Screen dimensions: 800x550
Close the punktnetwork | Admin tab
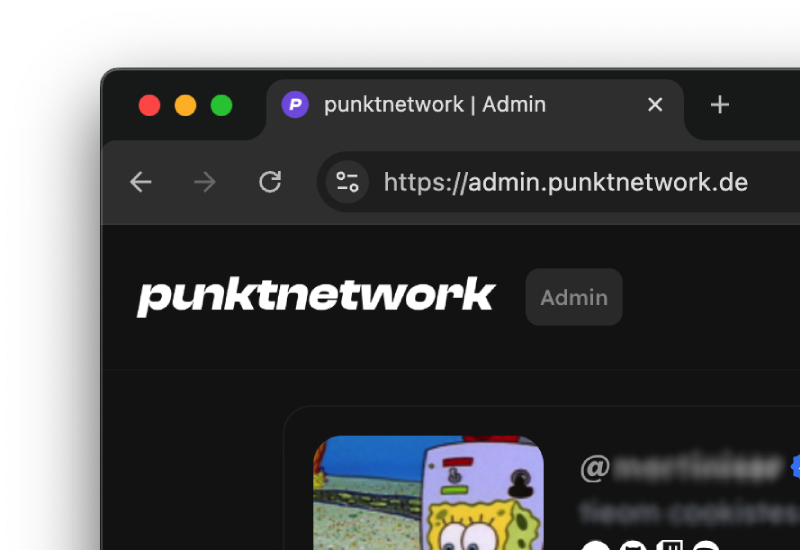pyautogui.click(x=655, y=105)
